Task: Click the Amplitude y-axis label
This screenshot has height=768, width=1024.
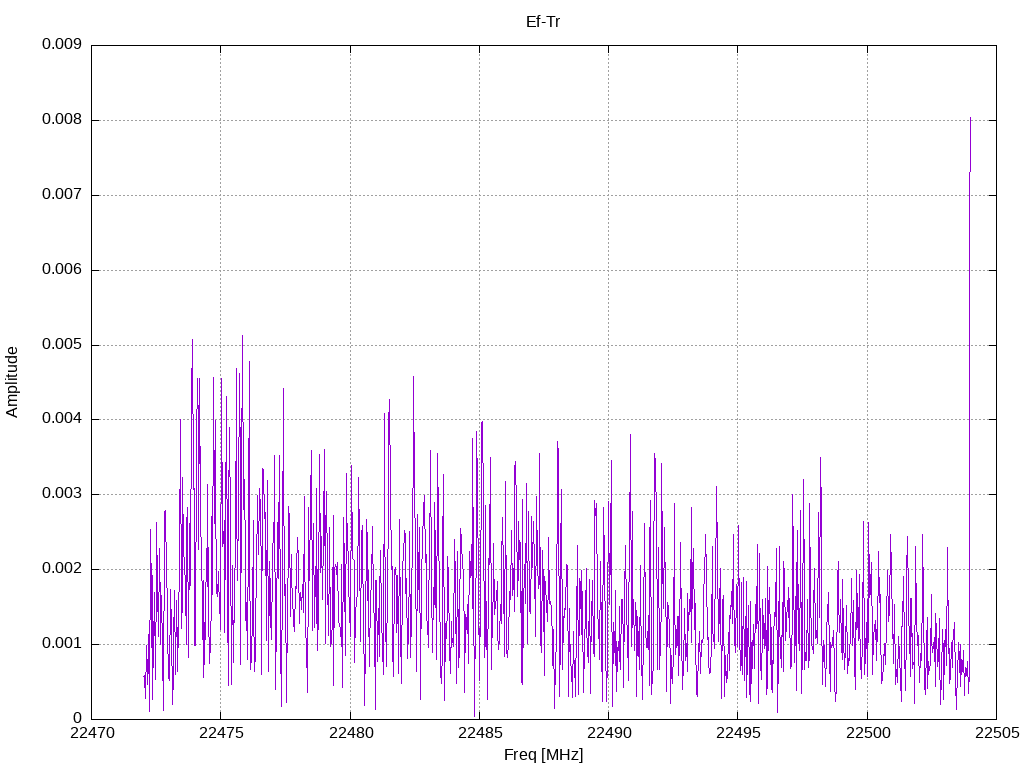Action: (13, 382)
